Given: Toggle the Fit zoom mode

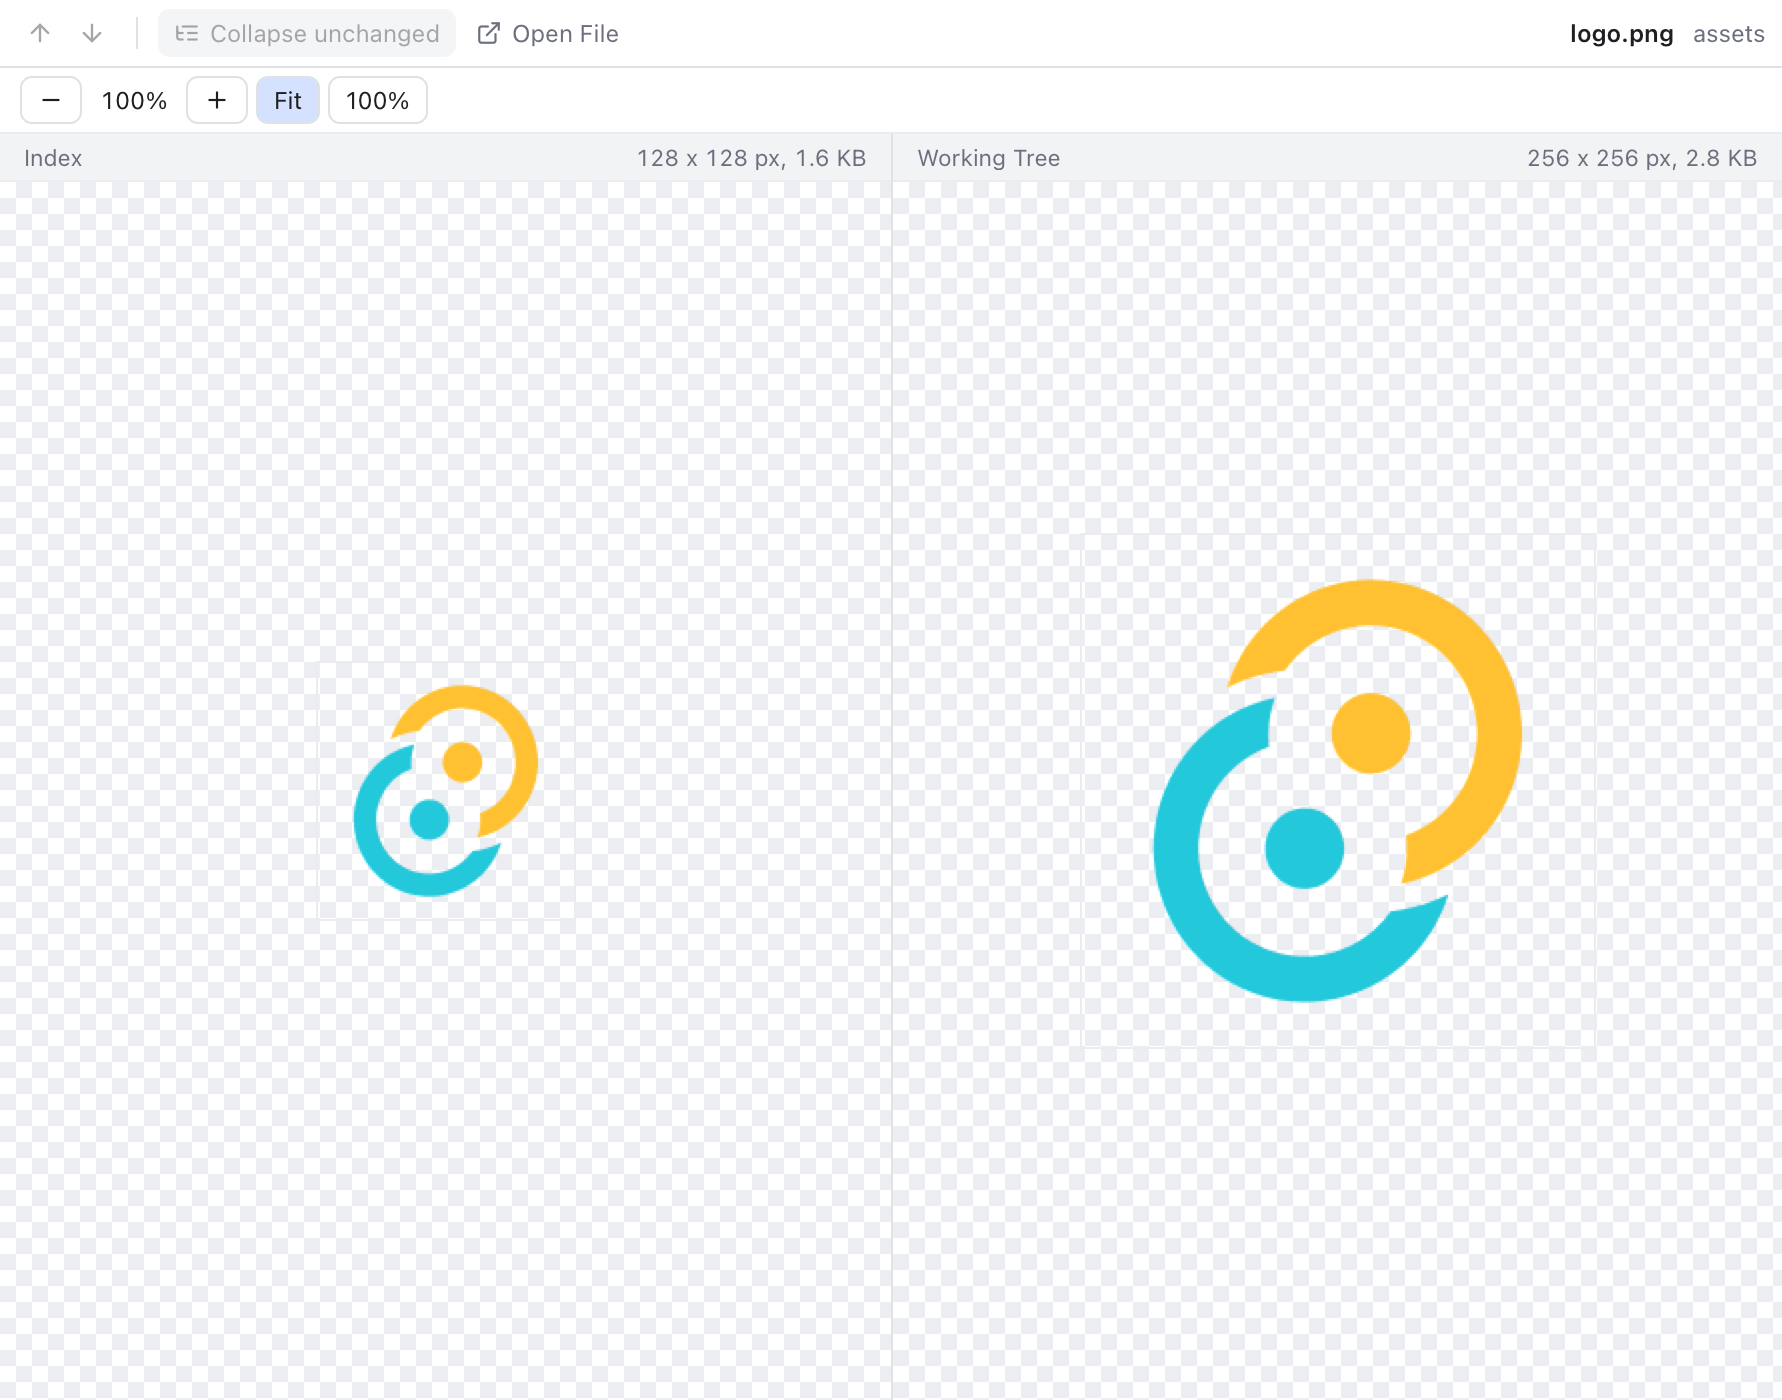Looking at the screenshot, I should pyautogui.click(x=288, y=100).
